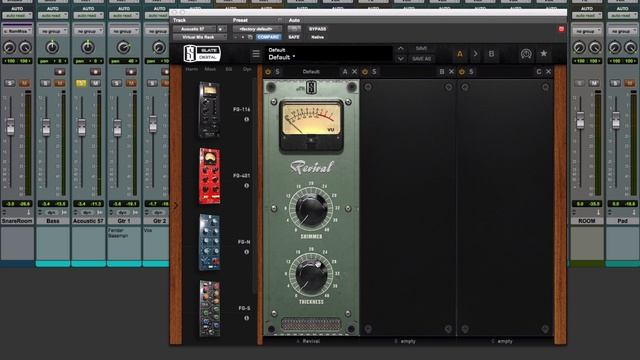
Task: Record-enable the Gtr 1 track
Action: point(131,72)
